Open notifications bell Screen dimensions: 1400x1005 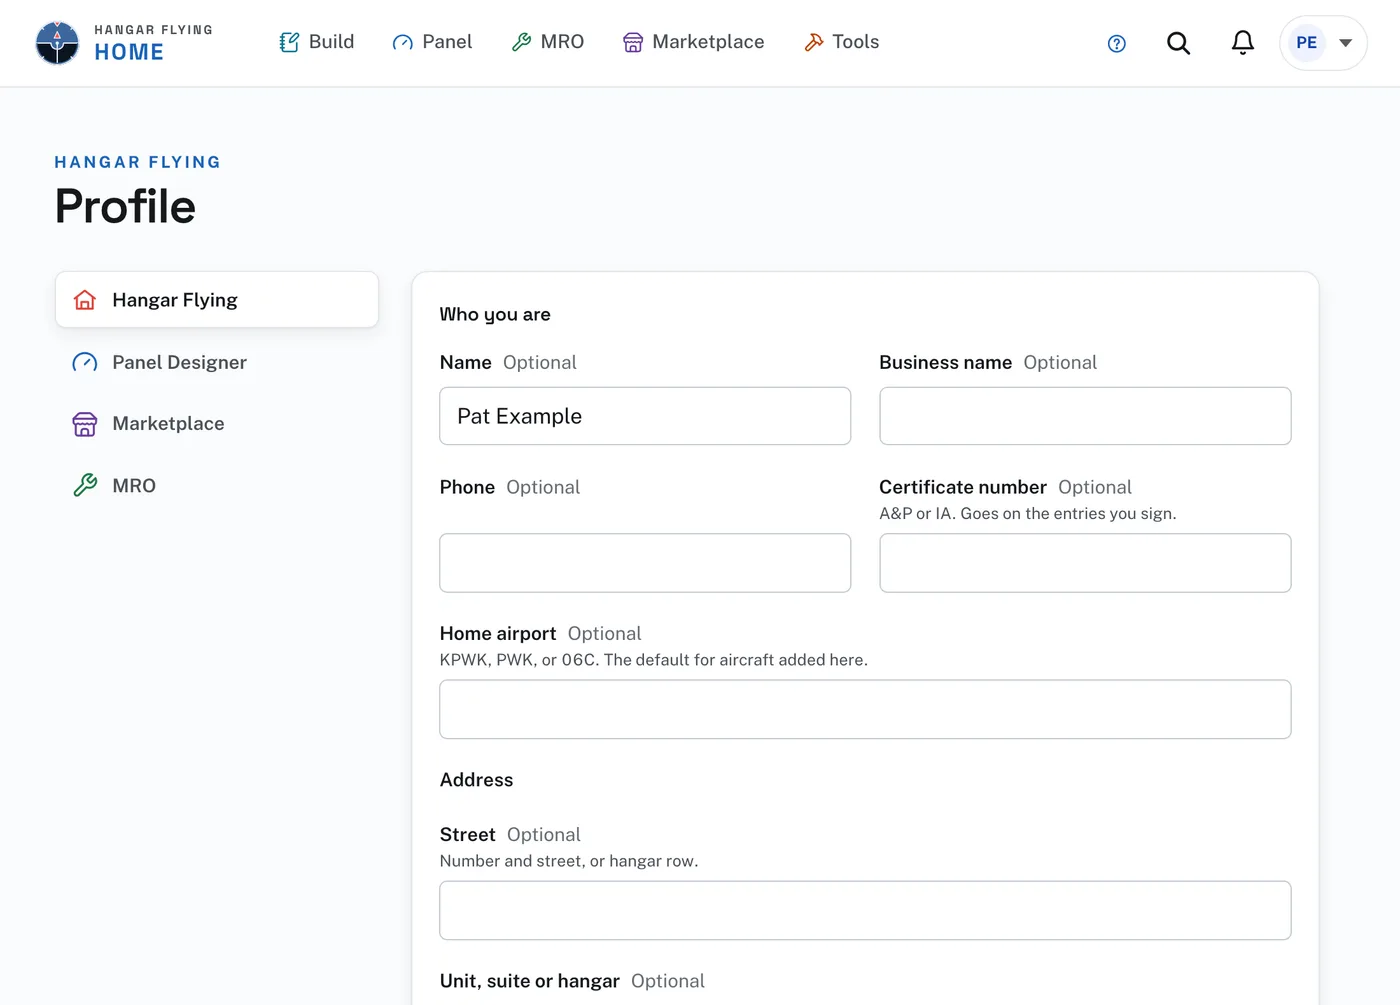point(1243,43)
